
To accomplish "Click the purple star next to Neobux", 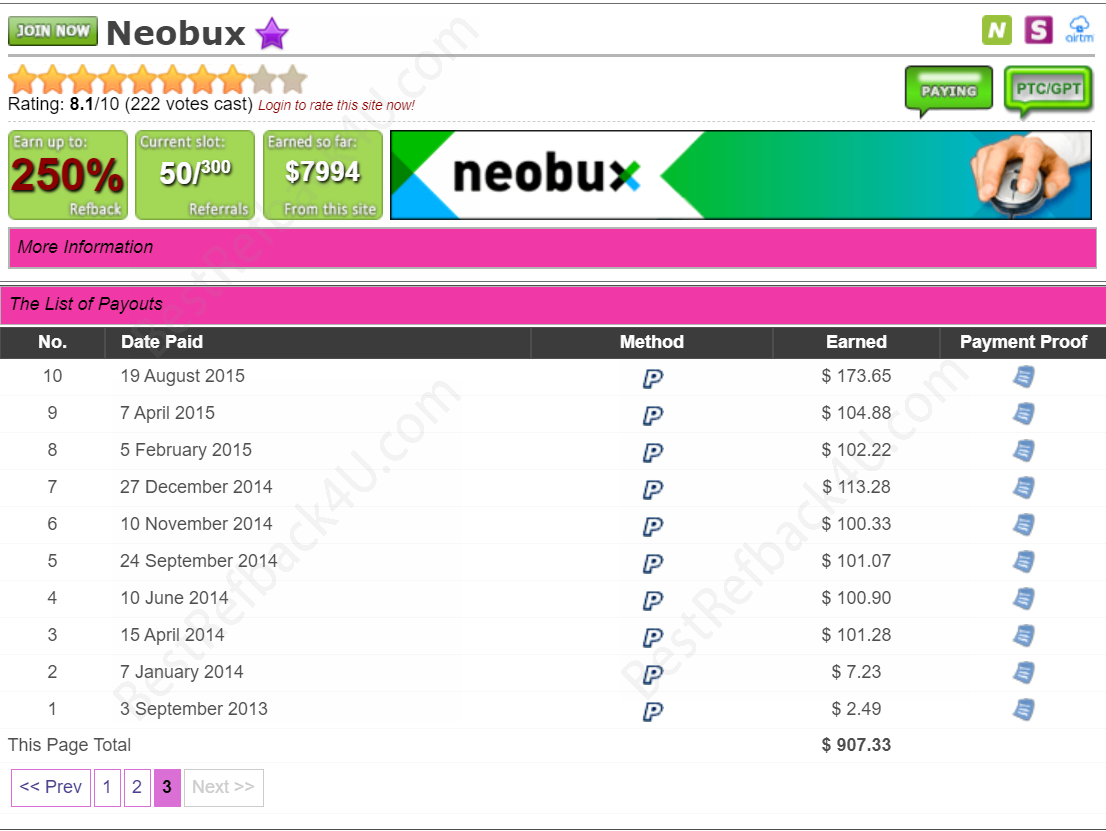I will pos(272,33).
